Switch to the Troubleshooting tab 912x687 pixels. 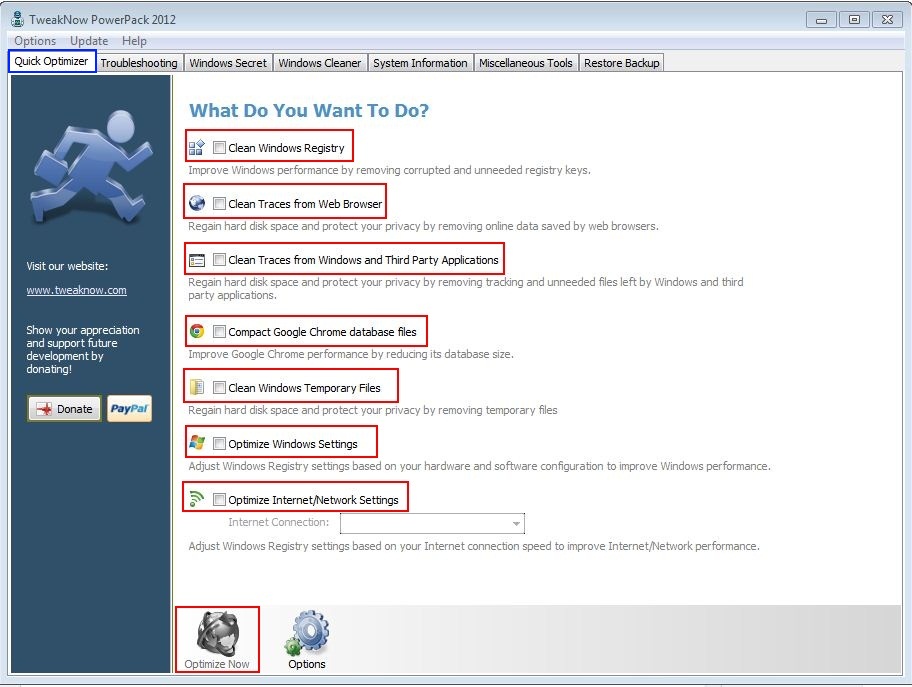coord(139,63)
